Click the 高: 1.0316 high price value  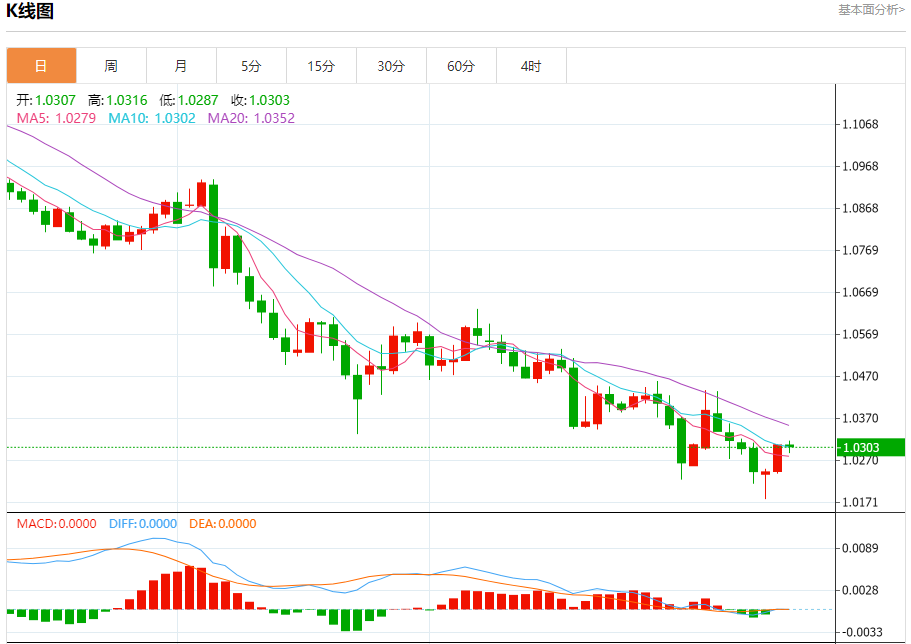118,100
